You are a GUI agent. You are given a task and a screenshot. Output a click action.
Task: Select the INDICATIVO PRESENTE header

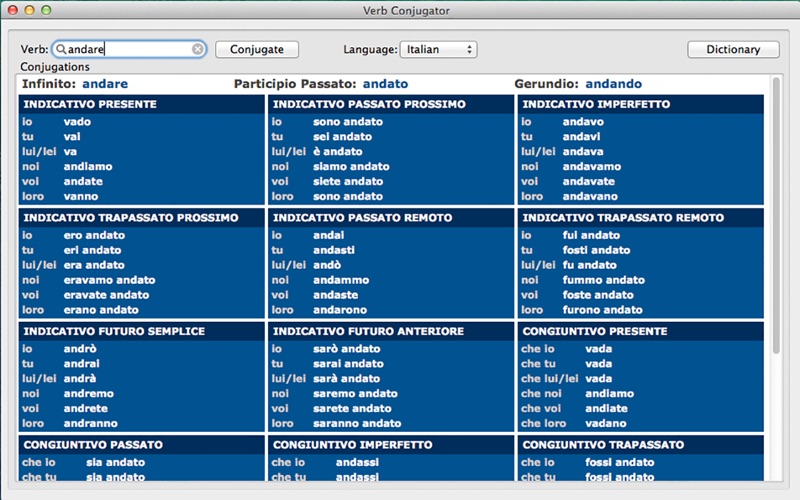[141, 104]
